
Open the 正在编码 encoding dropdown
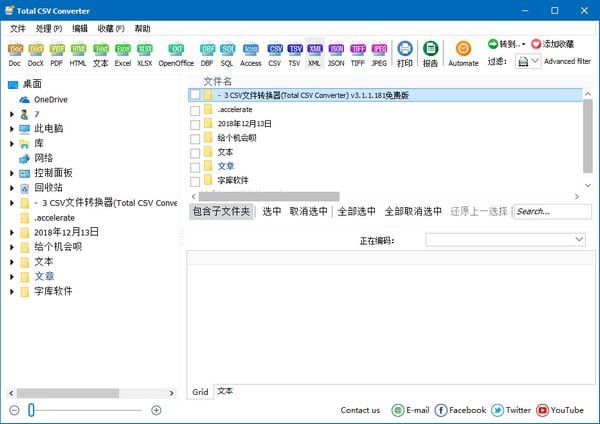[x=505, y=240]
